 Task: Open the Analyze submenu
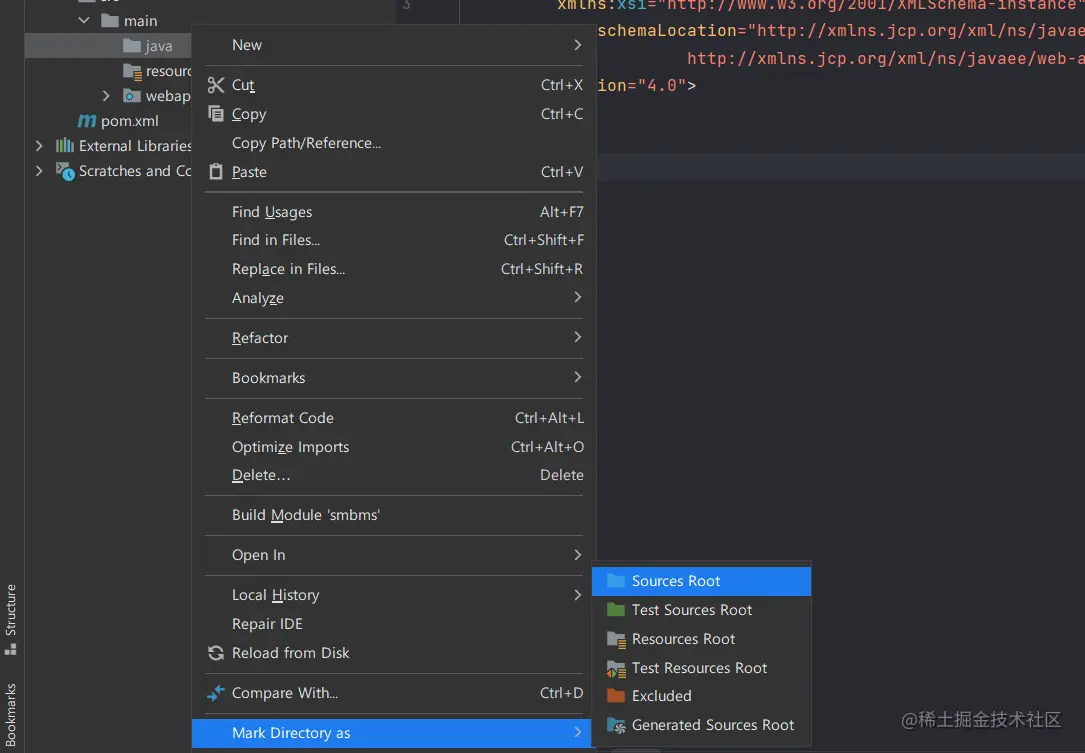394,298
